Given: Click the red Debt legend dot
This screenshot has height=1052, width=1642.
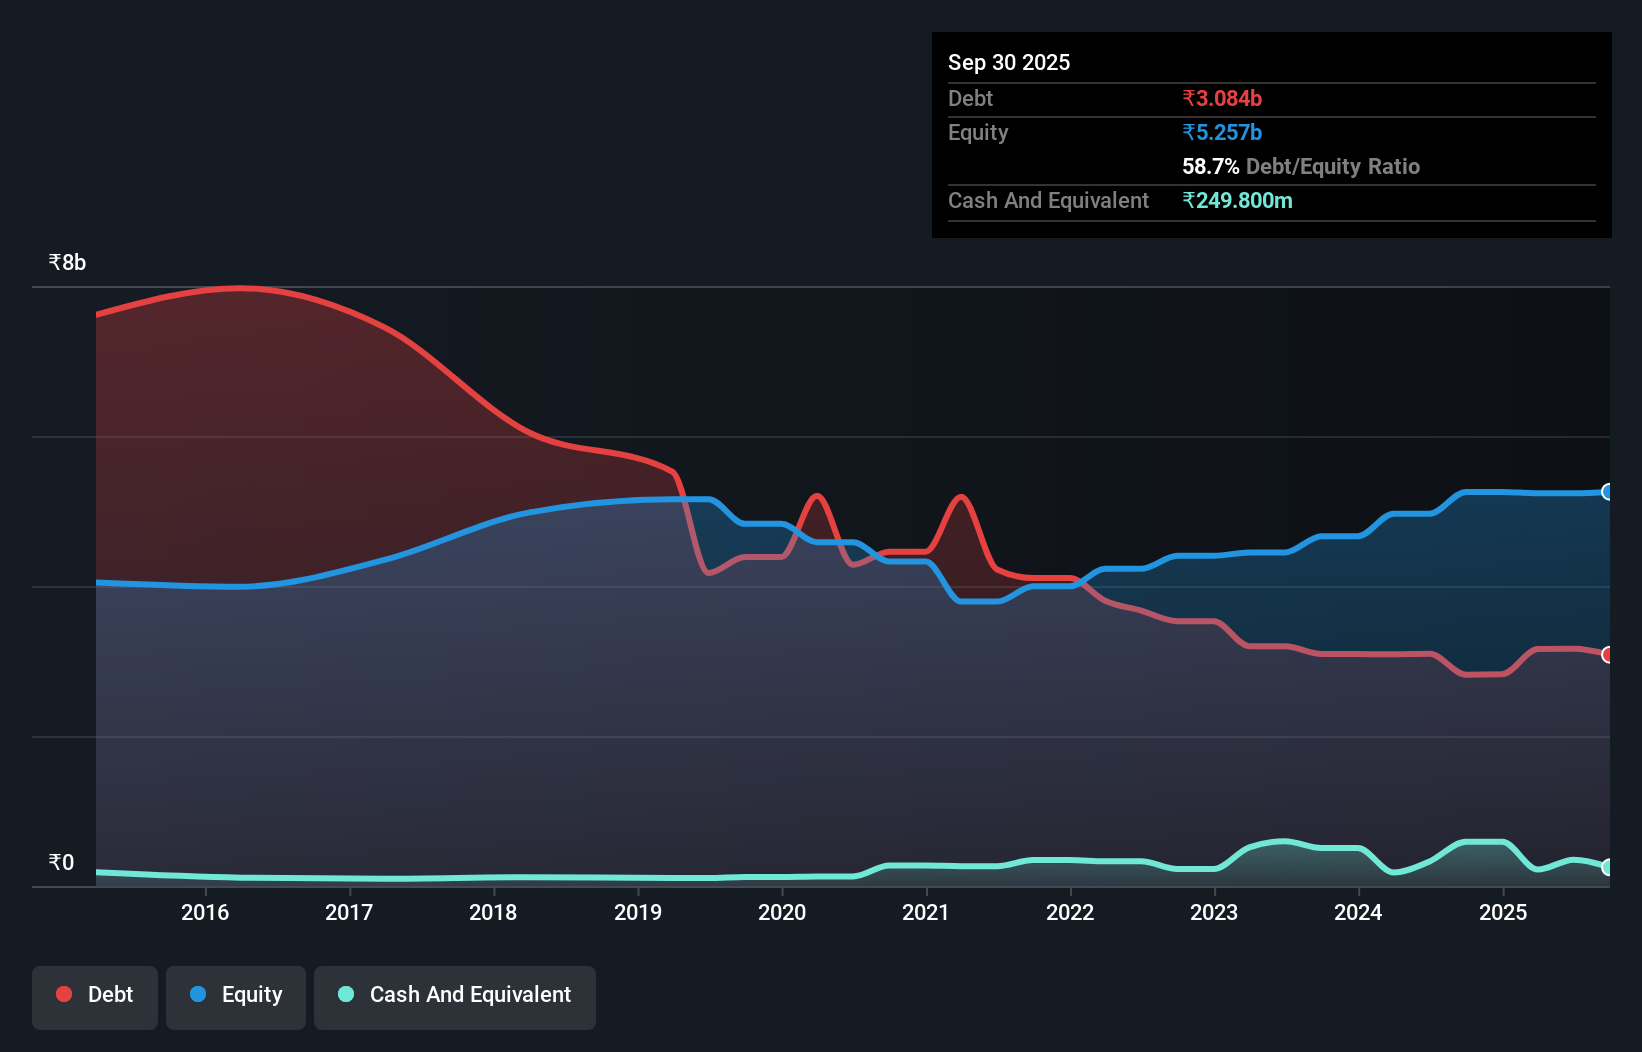Looking at the screenshot, I should pyautogui.click(x=63, y=994).
